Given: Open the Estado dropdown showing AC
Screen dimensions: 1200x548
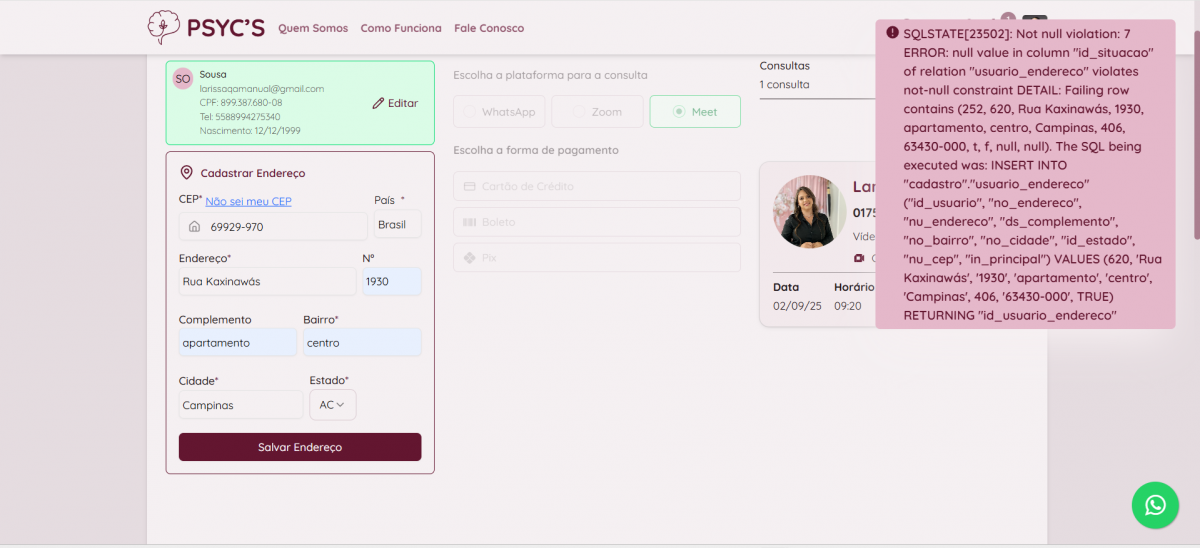Looking at the screenshot, I should tap(332, 405).
